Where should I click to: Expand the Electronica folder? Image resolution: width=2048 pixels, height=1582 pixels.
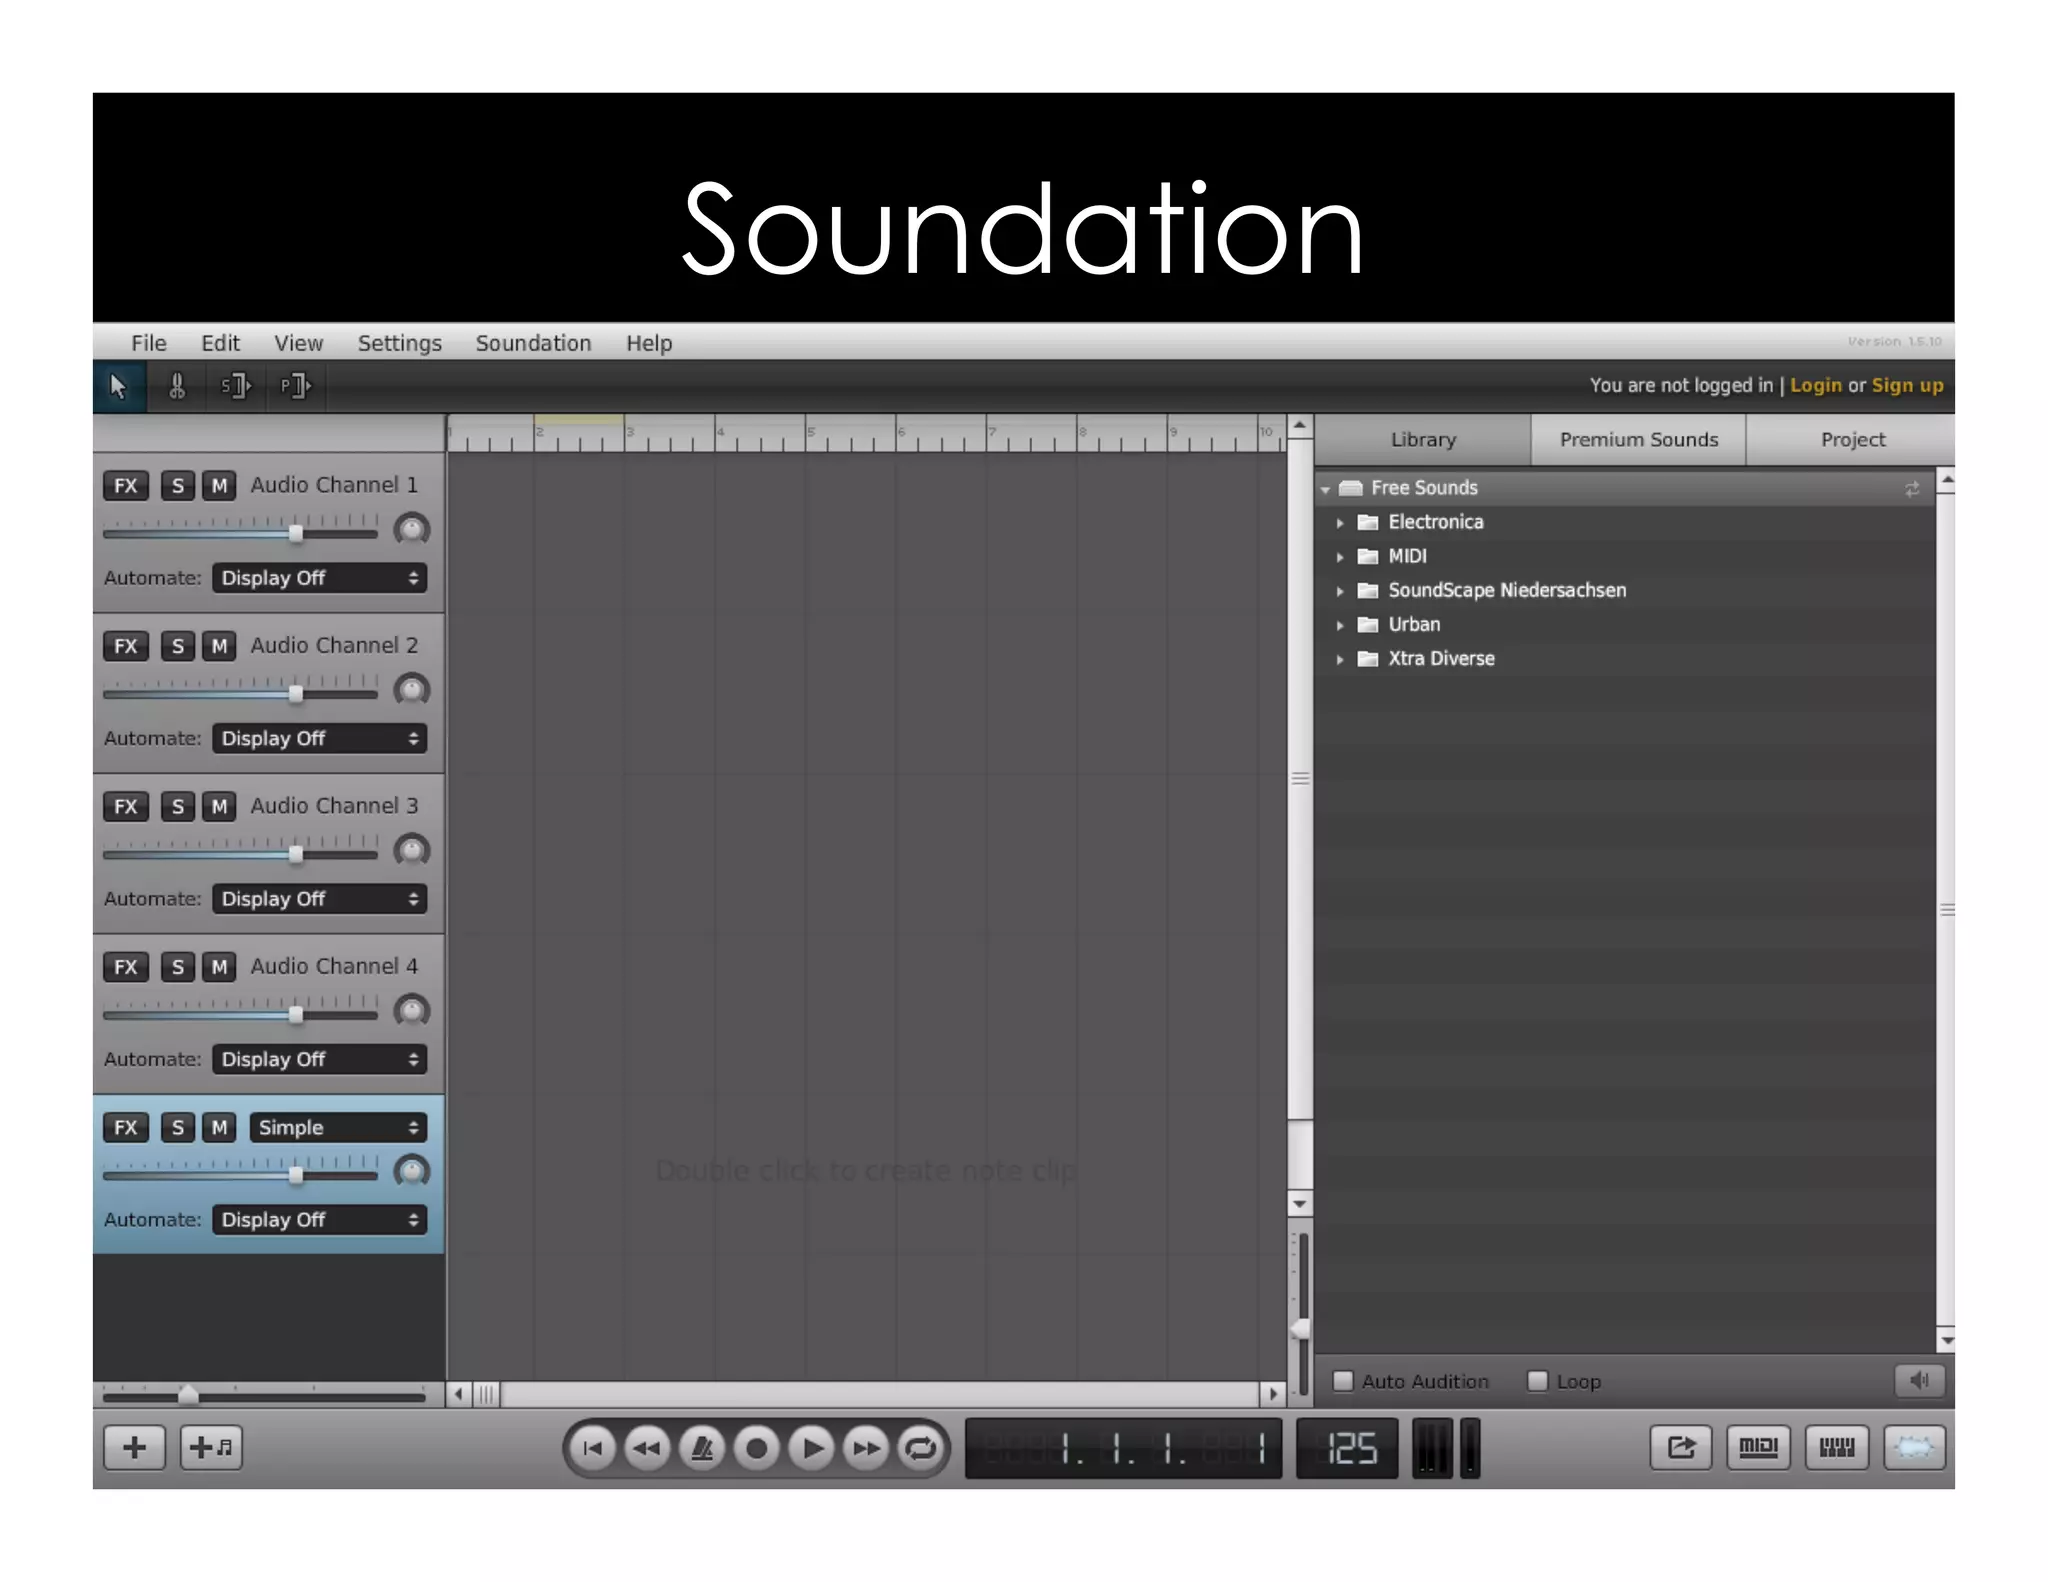click(1340, 523)
